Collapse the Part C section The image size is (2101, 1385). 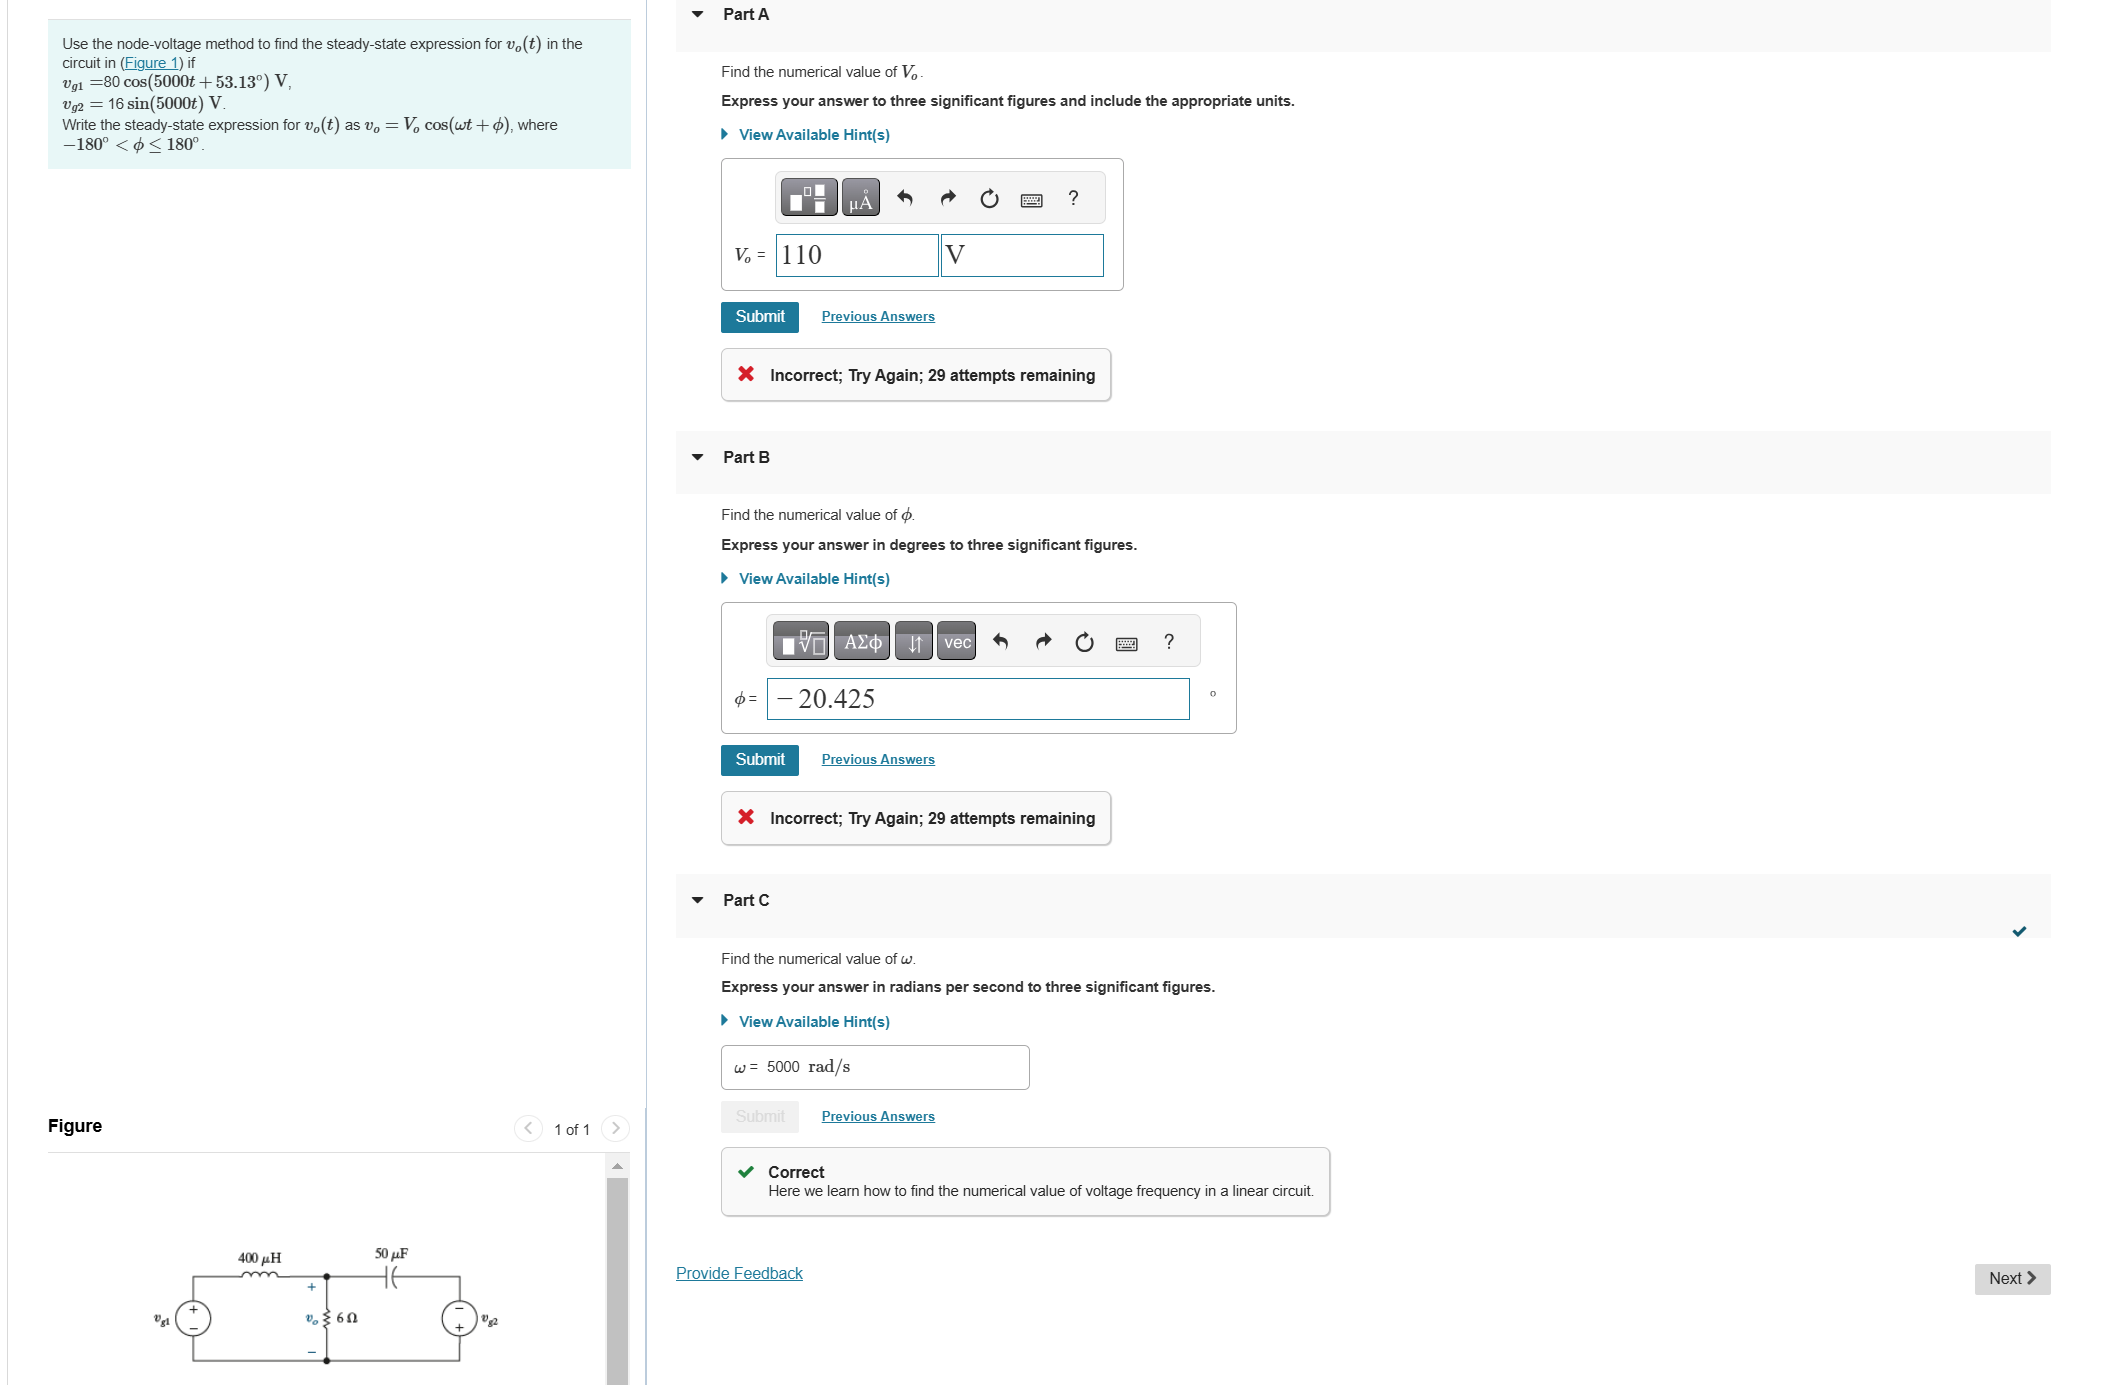(698, 899)
